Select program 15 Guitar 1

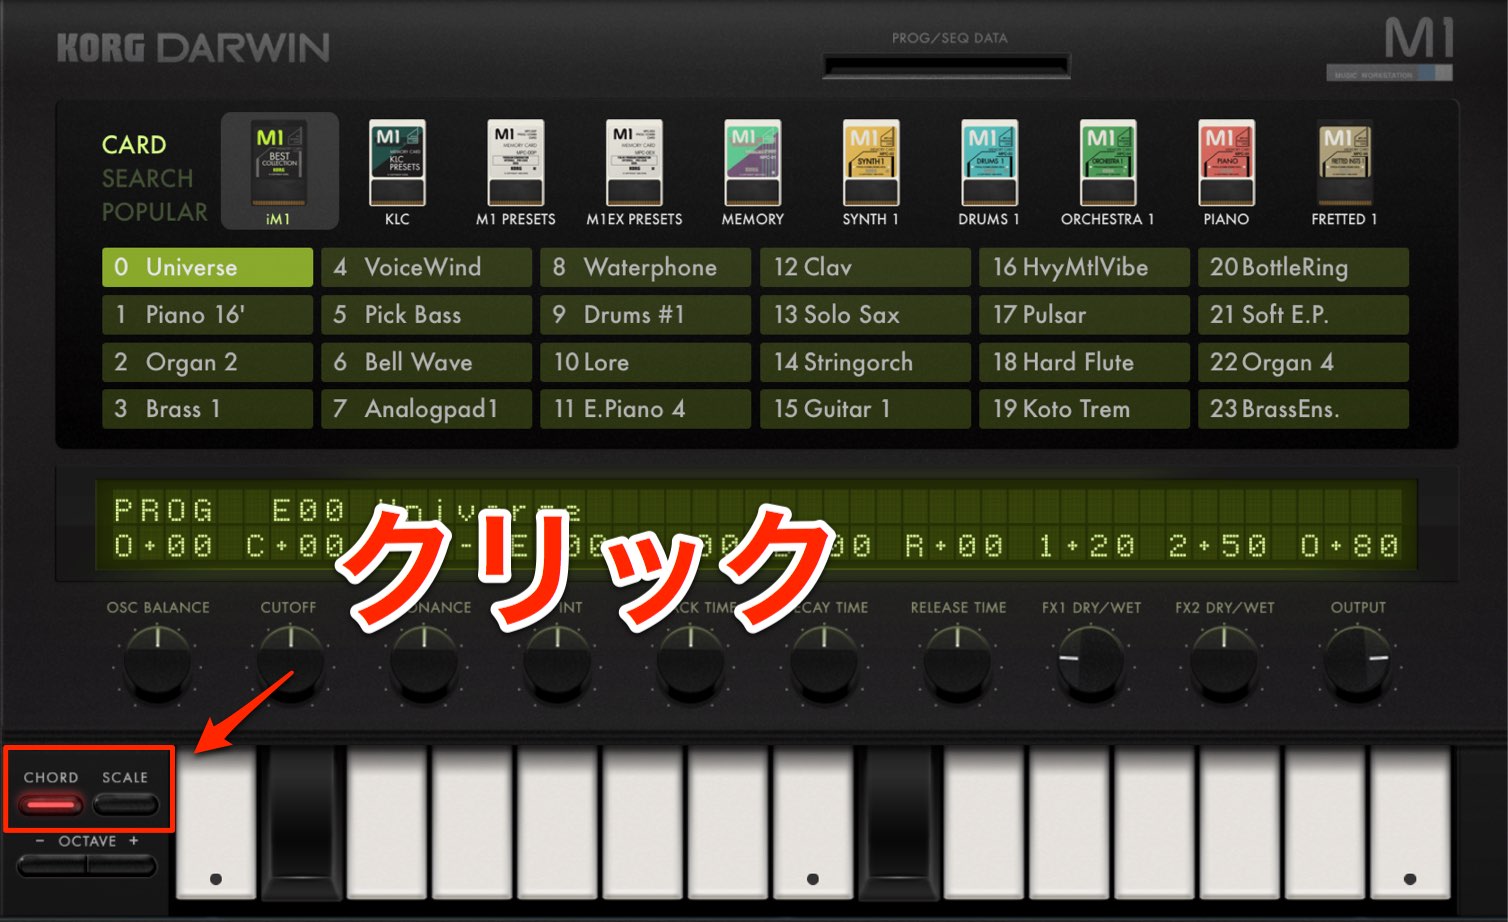tap(865, 409)
